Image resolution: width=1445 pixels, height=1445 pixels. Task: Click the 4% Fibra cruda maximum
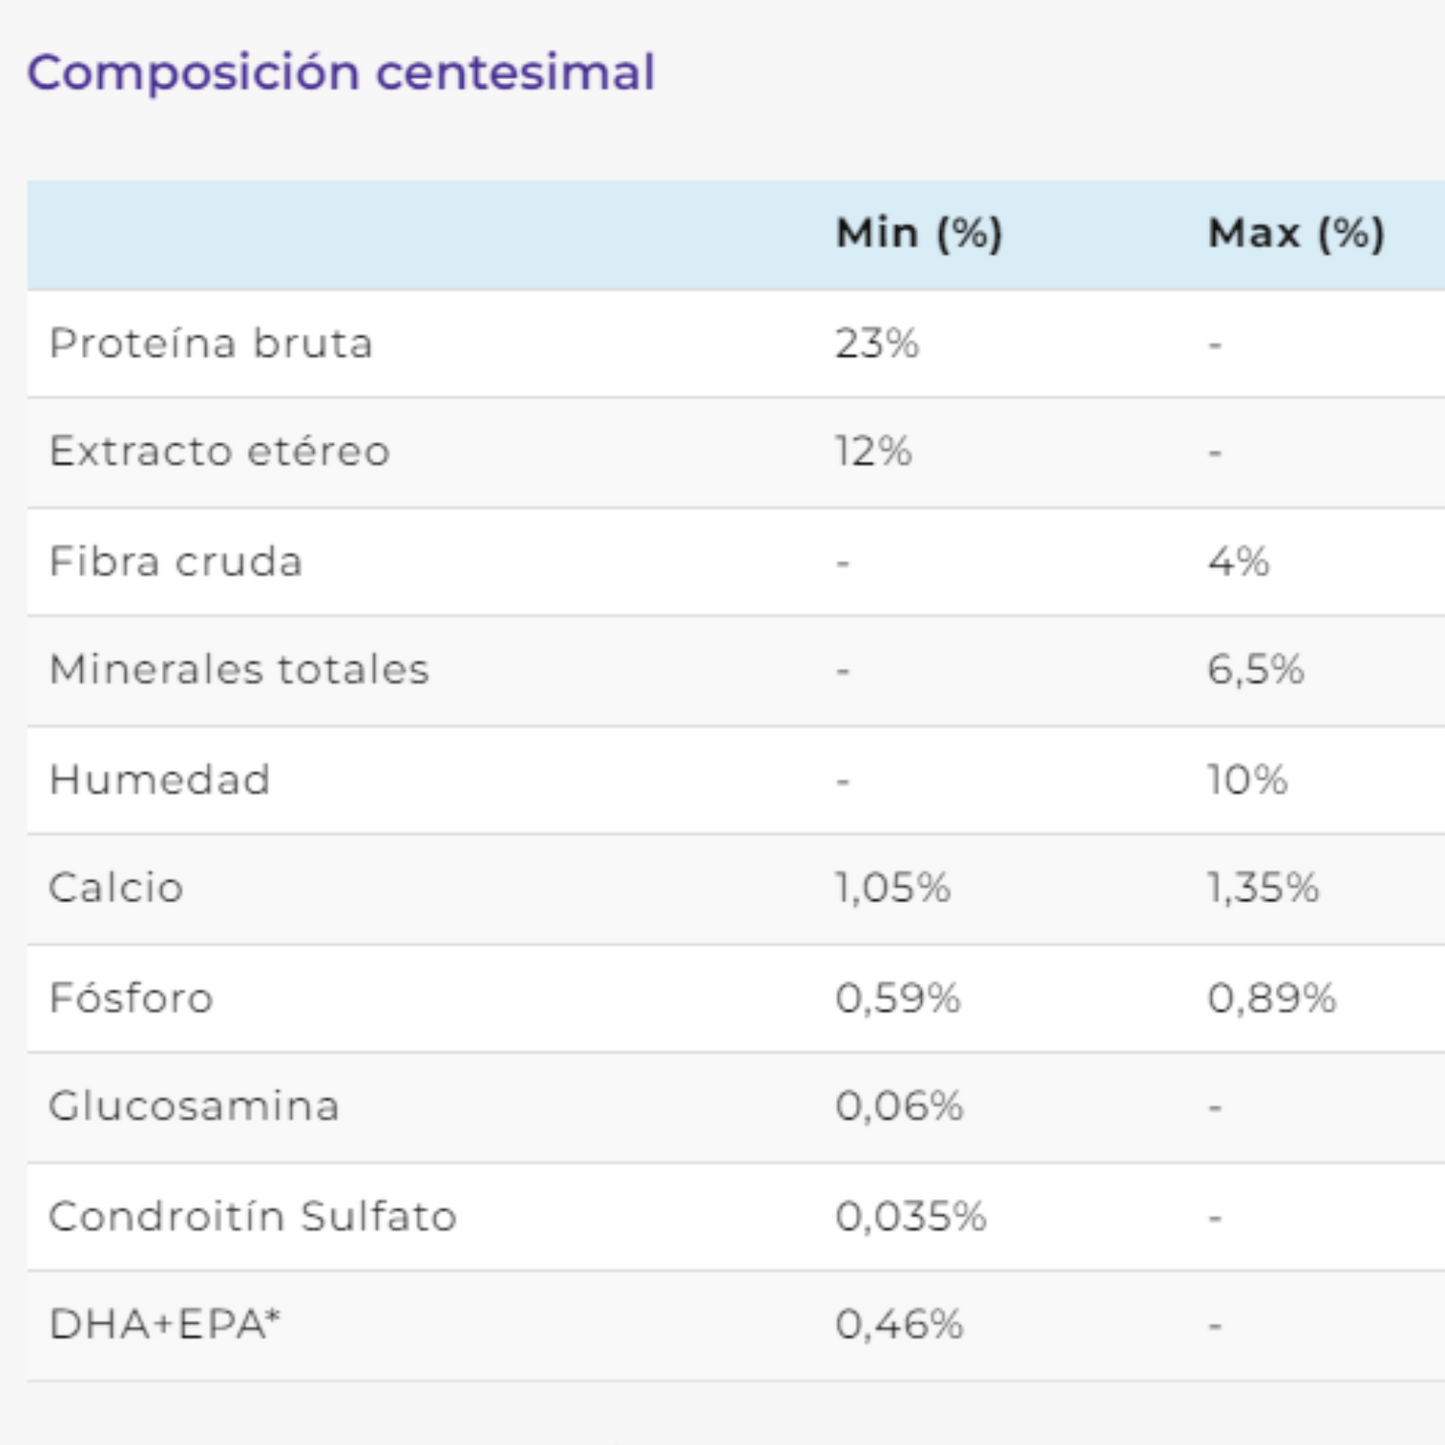pyautogui.click(x=1239, y=562)
